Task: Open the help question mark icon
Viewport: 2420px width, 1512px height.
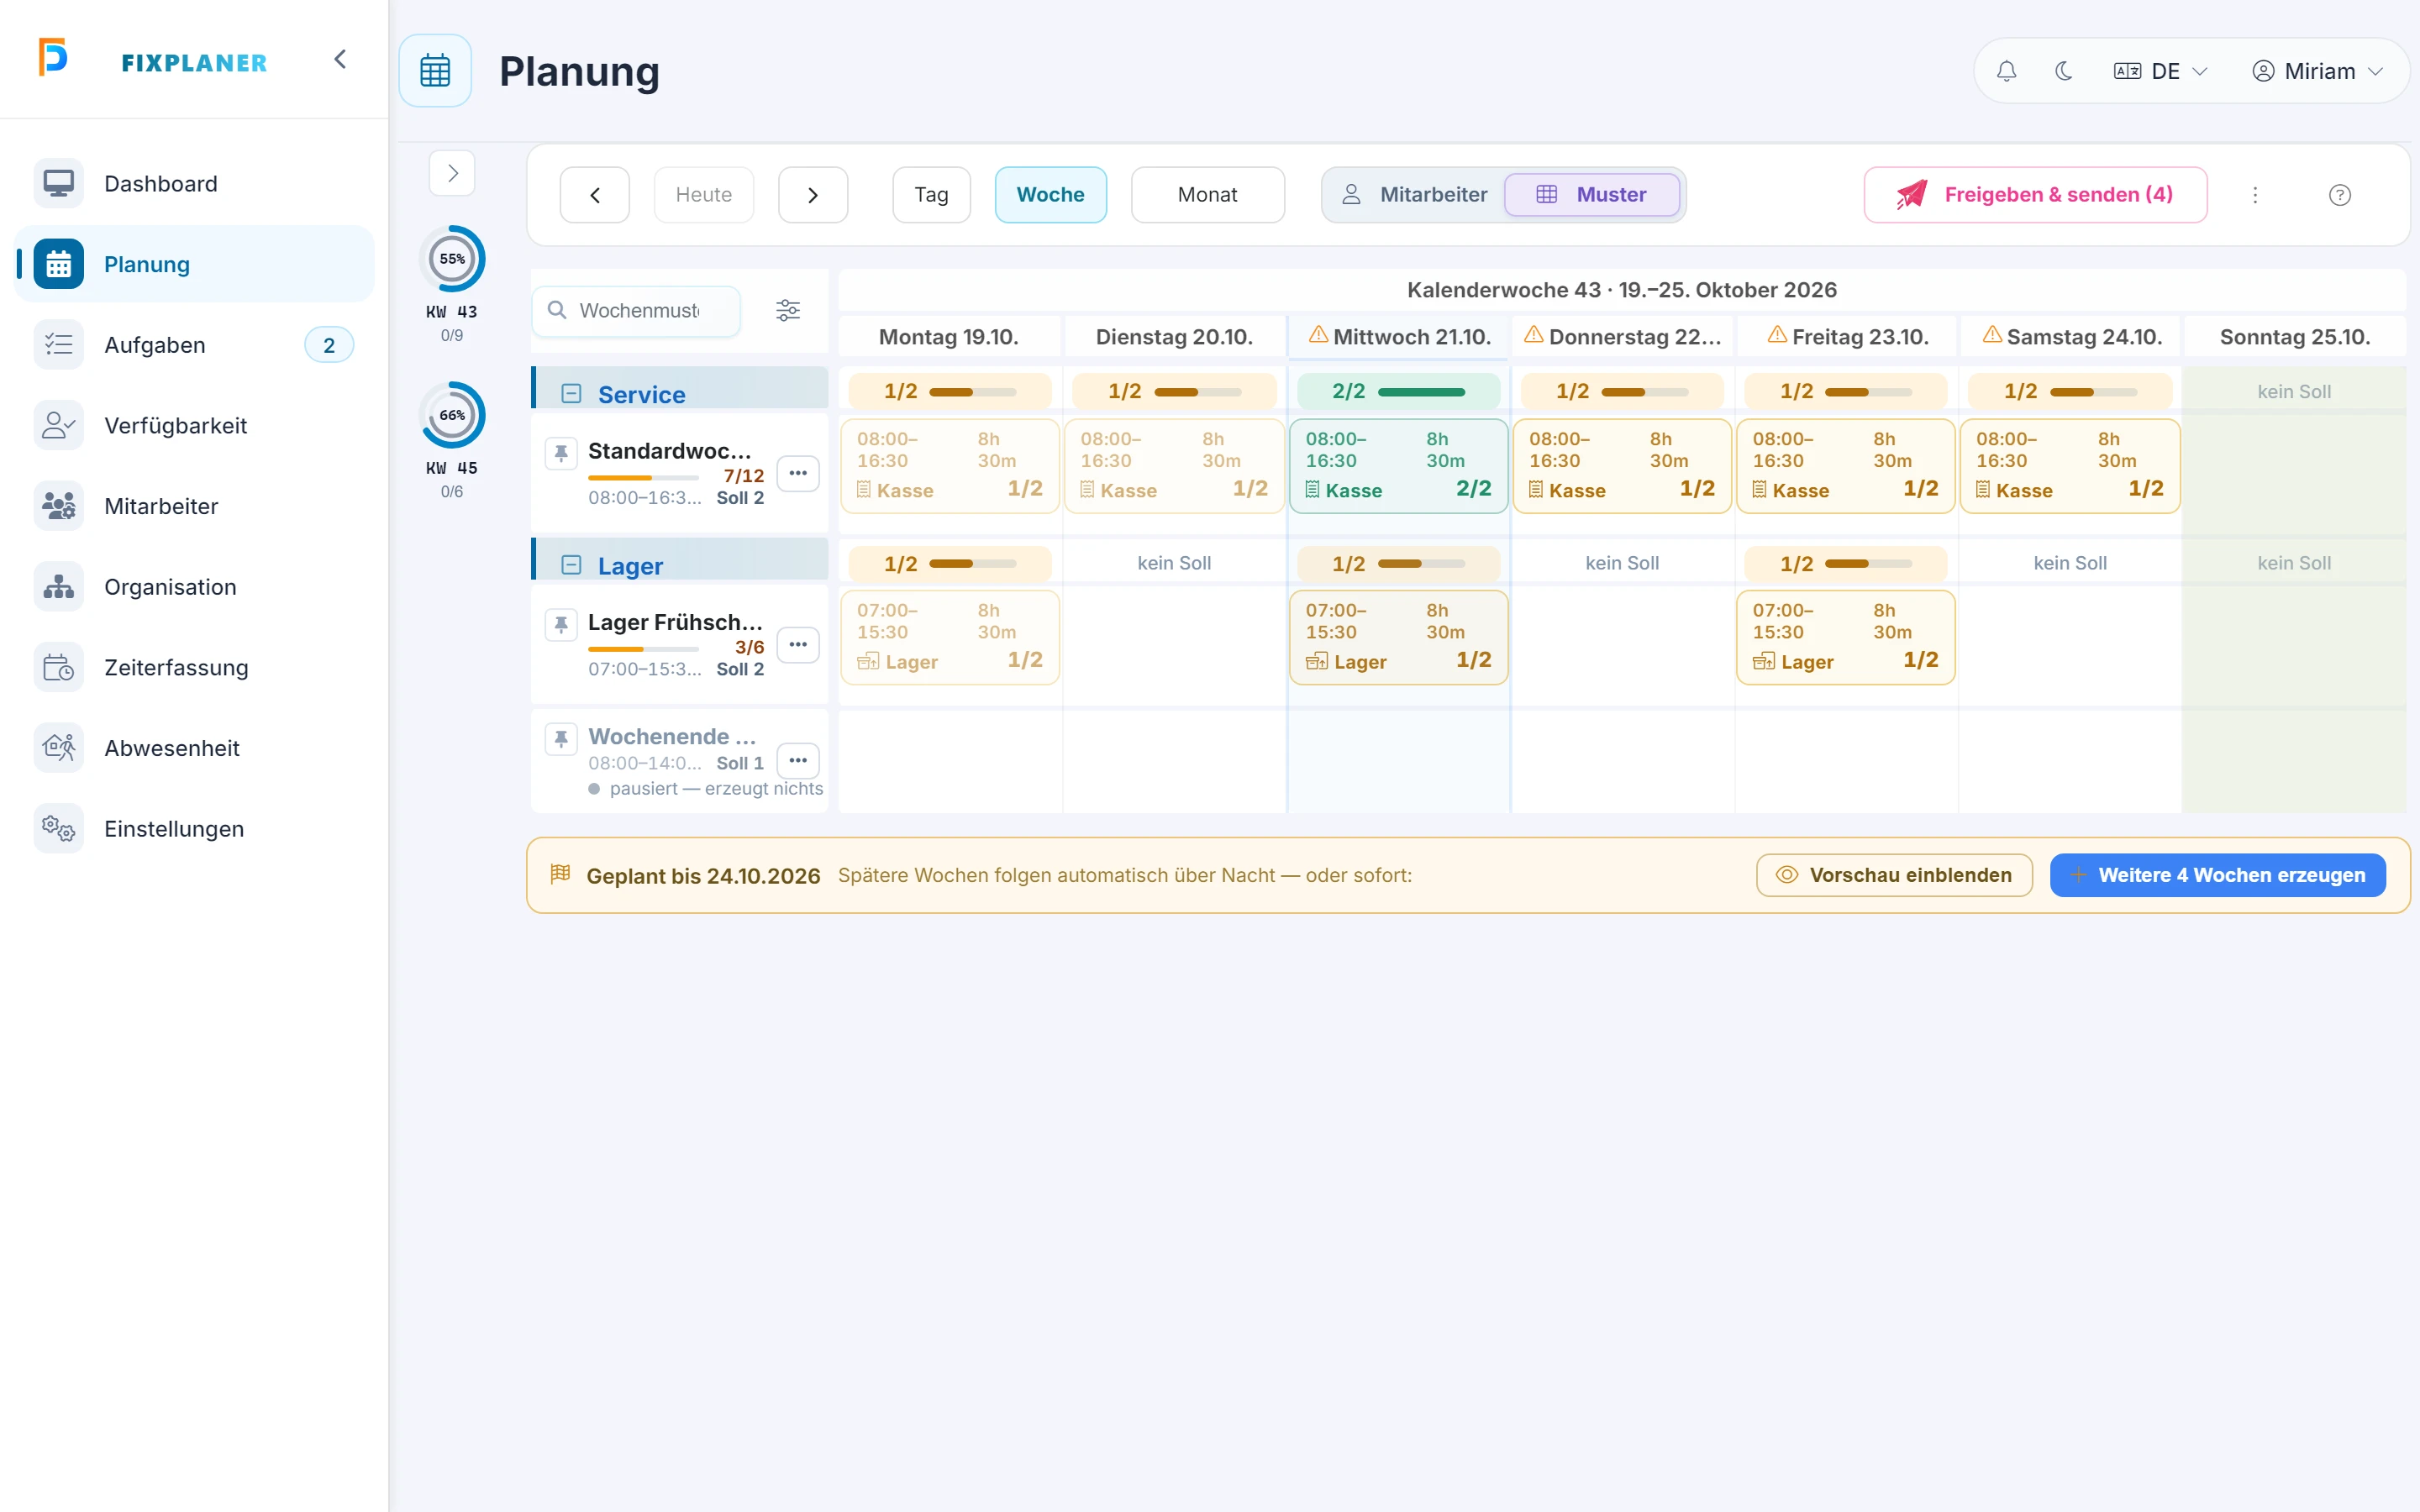Action: pyautogui.click(x=2339, y=195)
